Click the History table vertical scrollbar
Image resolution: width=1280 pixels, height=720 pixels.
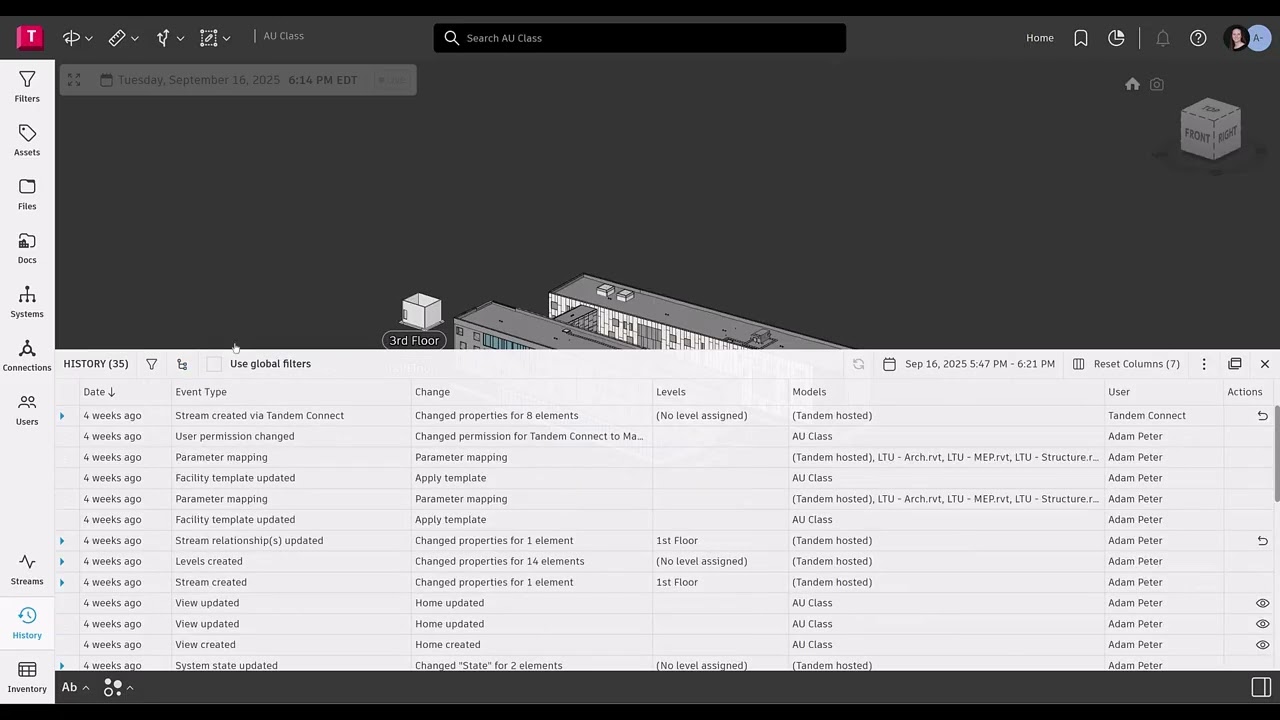1276,455
